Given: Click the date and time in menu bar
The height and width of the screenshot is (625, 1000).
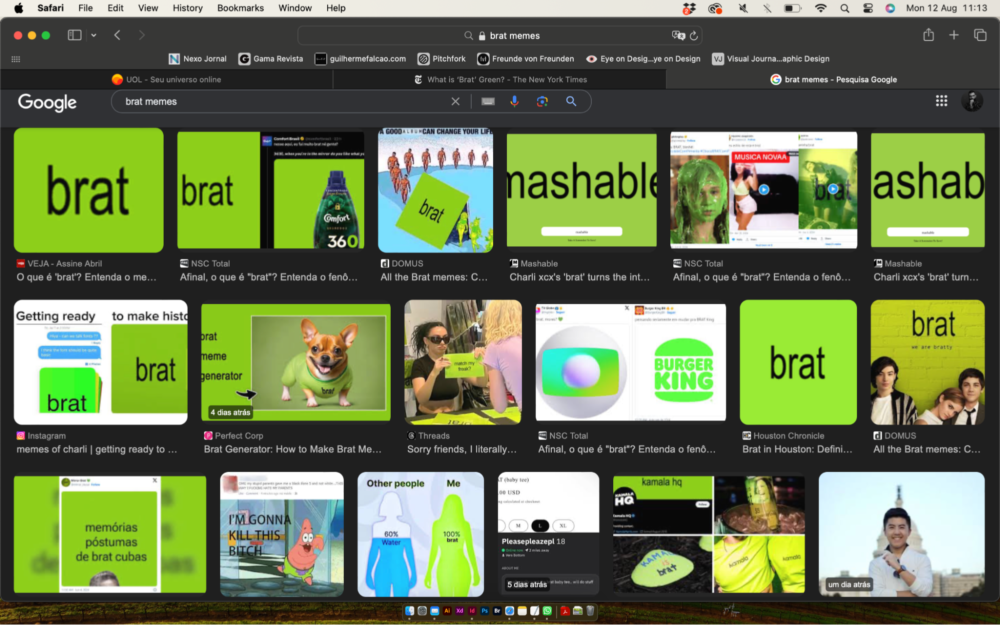Looking at the screenshot, I should click(x=946, y=8).
